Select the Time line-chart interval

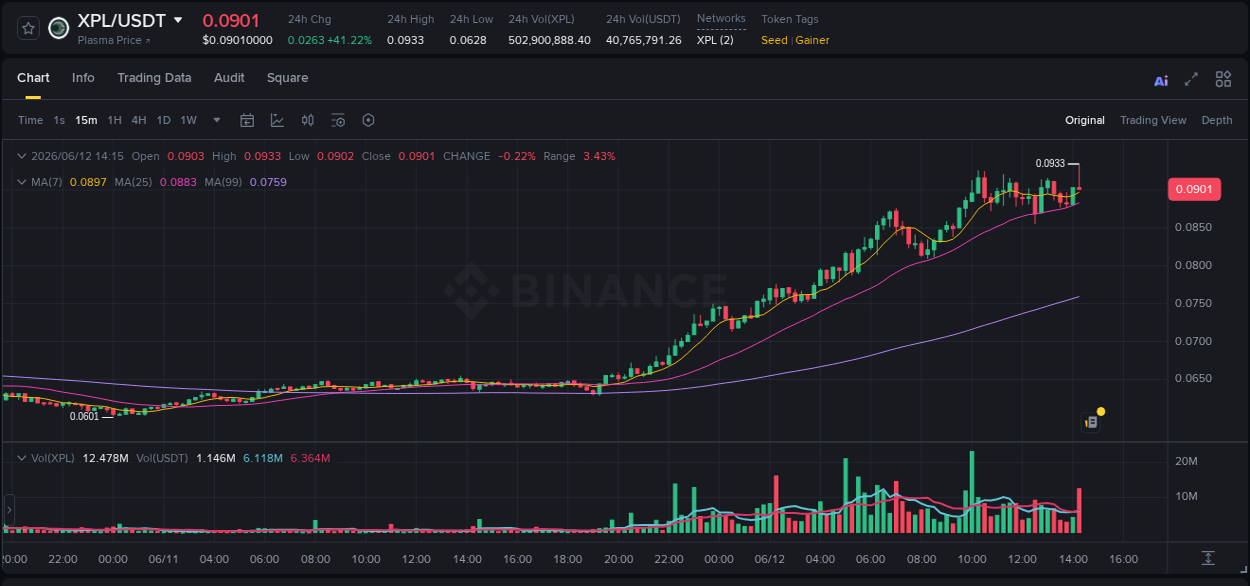click(30, 120)
